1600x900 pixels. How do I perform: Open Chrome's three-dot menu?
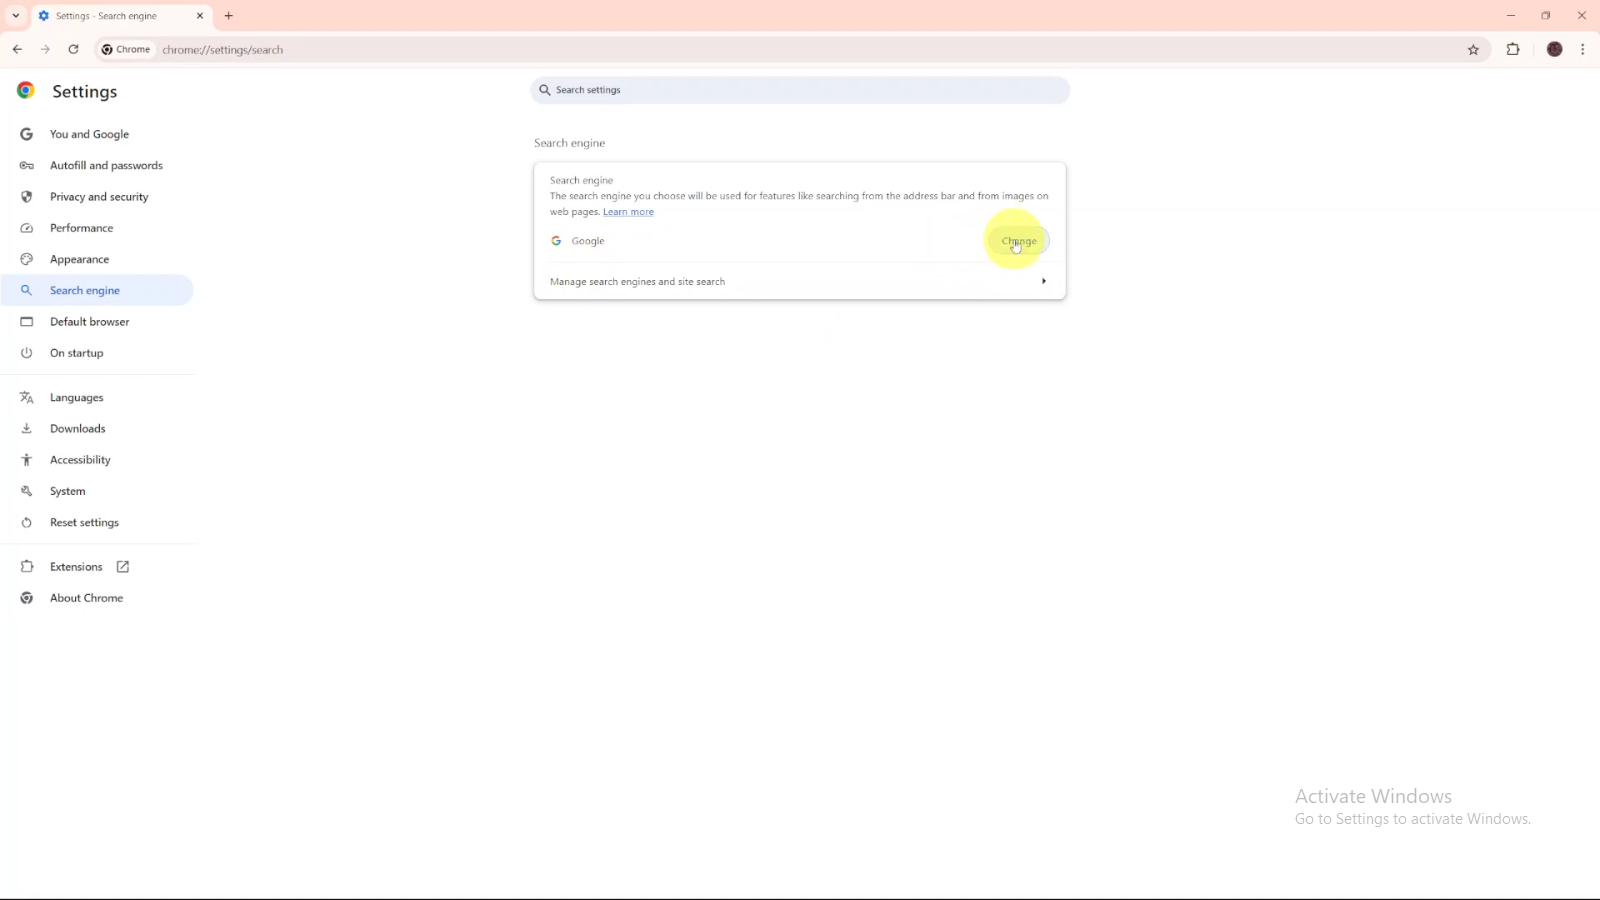1583,49
